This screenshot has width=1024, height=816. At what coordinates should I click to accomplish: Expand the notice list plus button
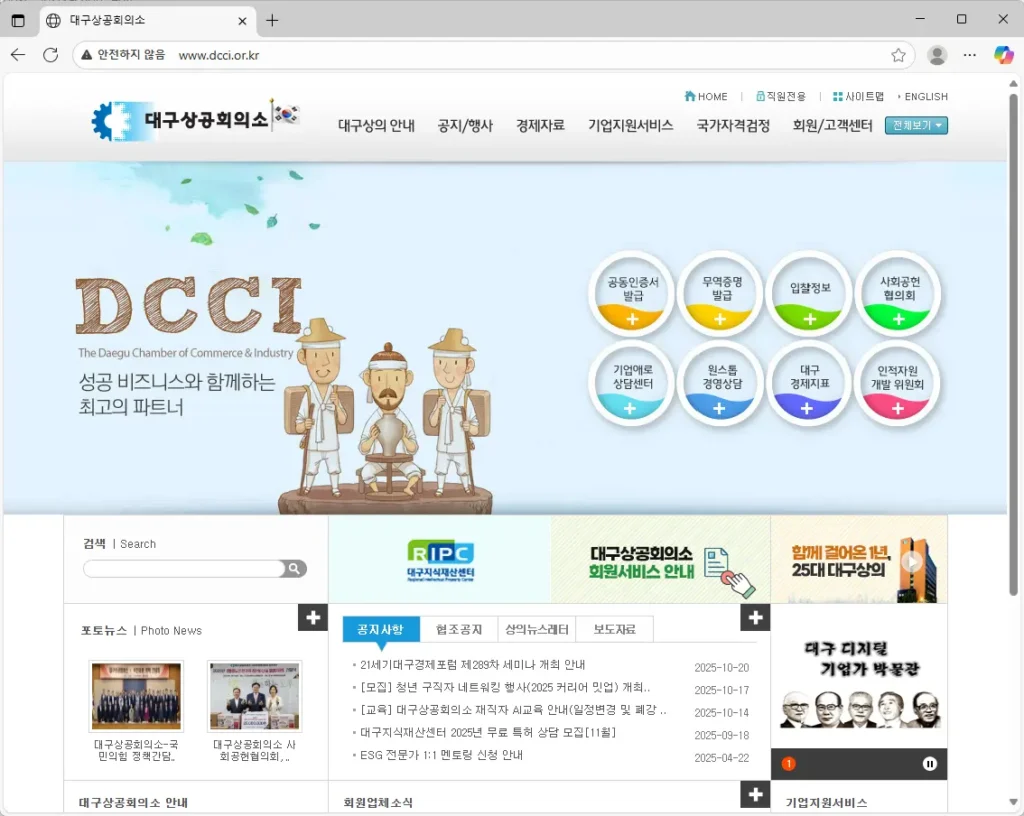point(755,618)
